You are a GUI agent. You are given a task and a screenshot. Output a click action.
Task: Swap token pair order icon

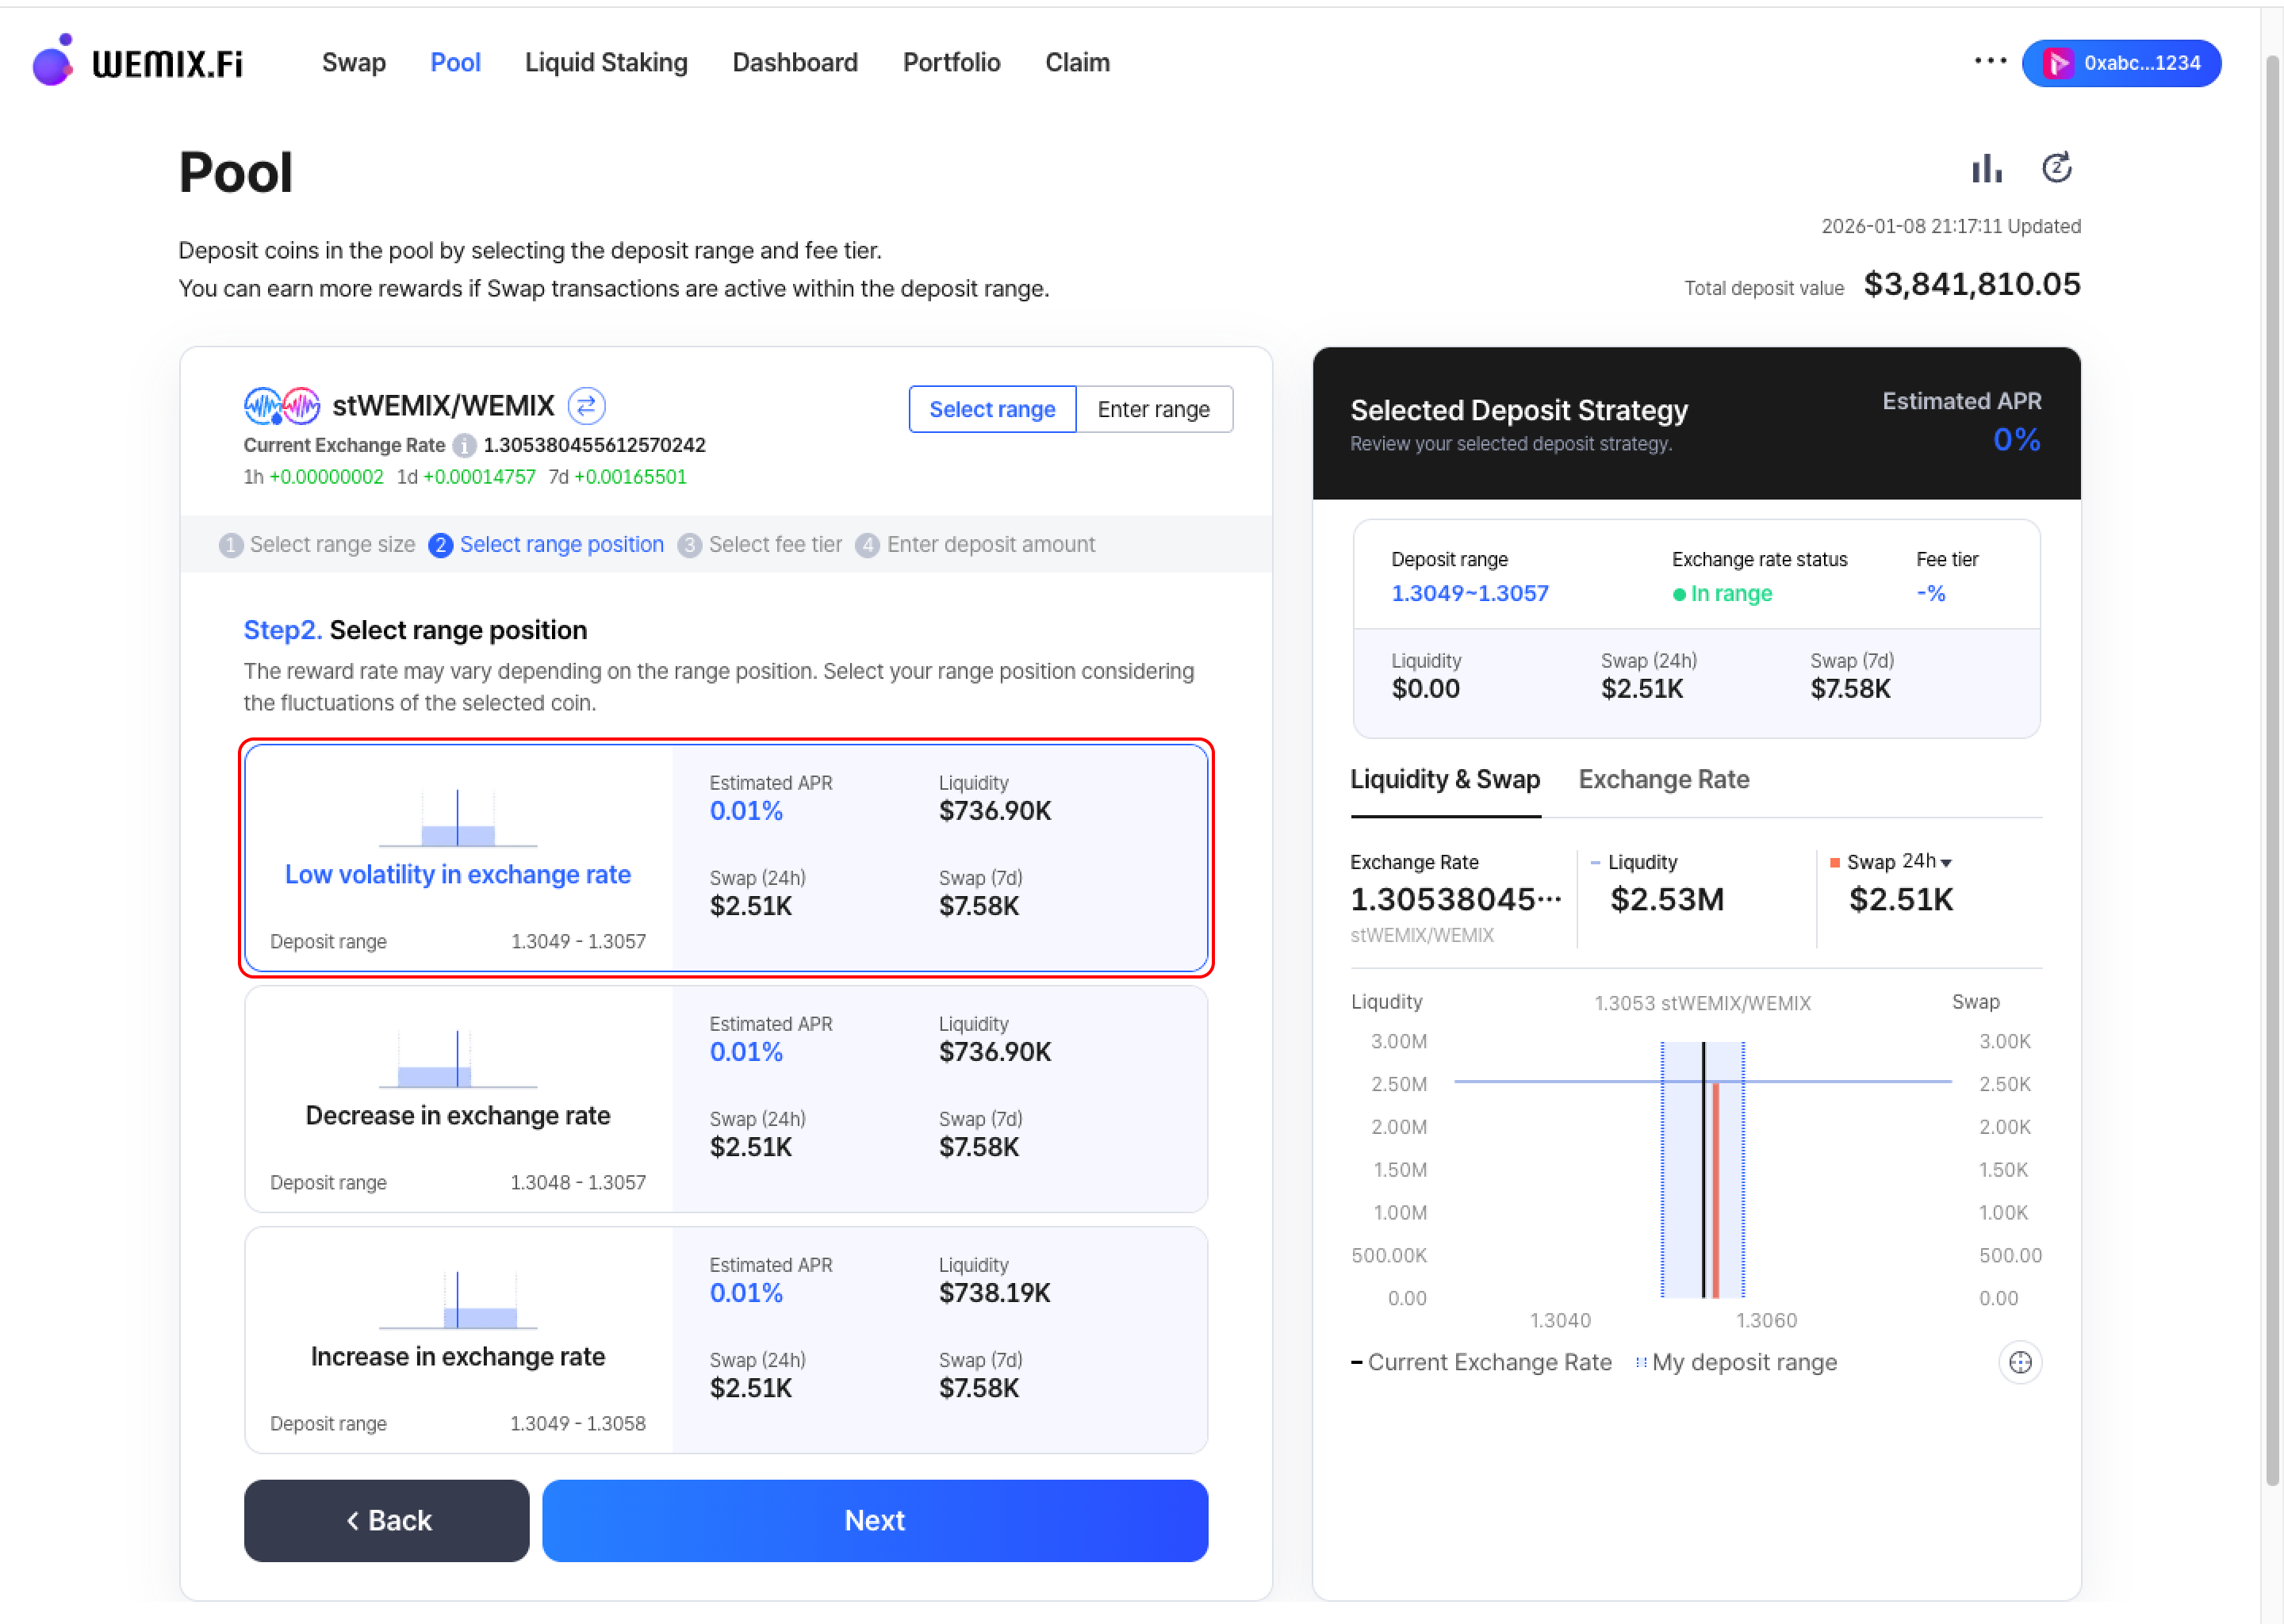(x=586, y=406)
